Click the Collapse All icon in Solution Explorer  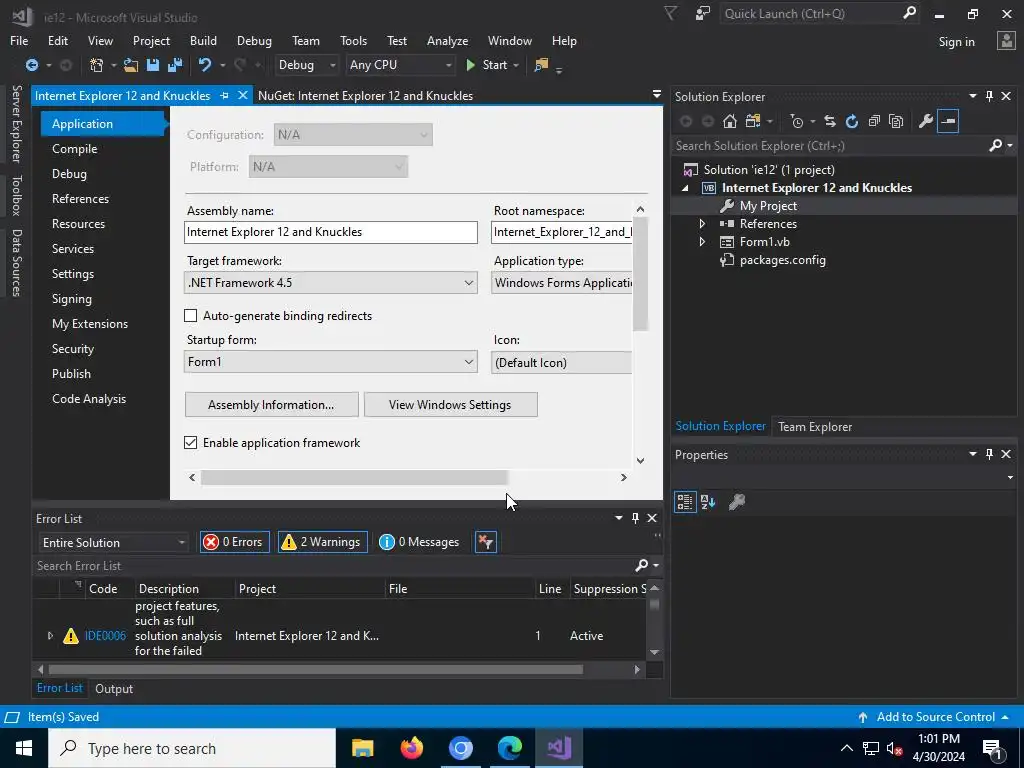pos(874,121)
